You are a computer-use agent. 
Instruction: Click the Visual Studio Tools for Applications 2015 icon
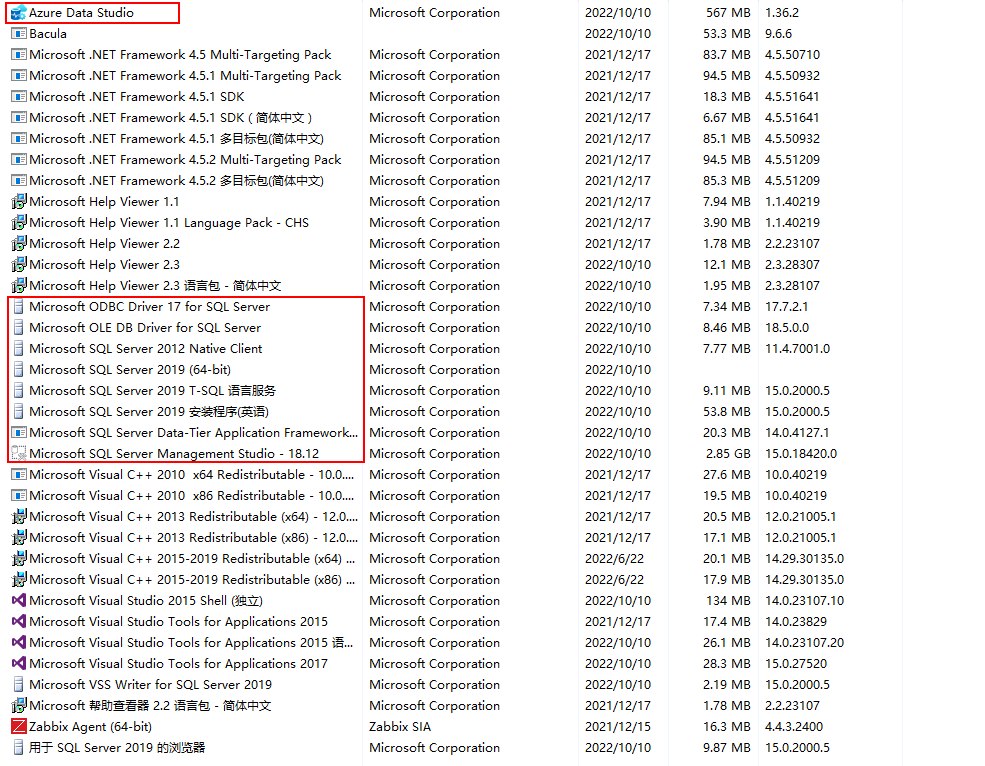point(19,621)
